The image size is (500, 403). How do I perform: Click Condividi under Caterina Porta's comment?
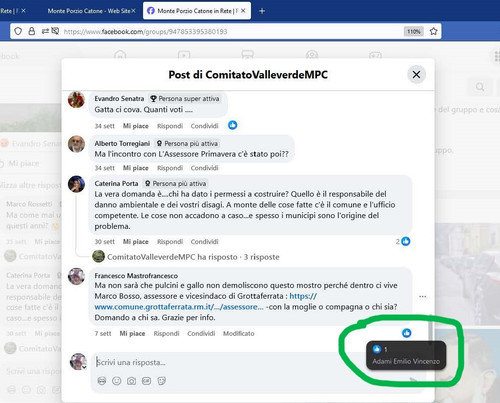click(x=204, y=242)
